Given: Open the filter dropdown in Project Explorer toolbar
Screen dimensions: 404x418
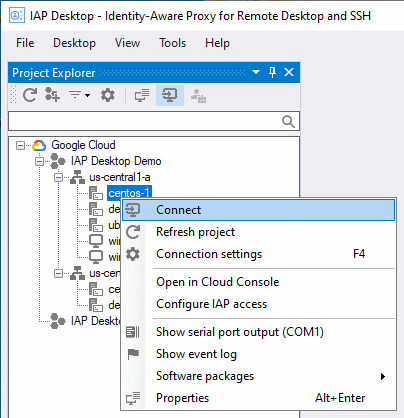Looking at the screenshot, I should (79, 95).
